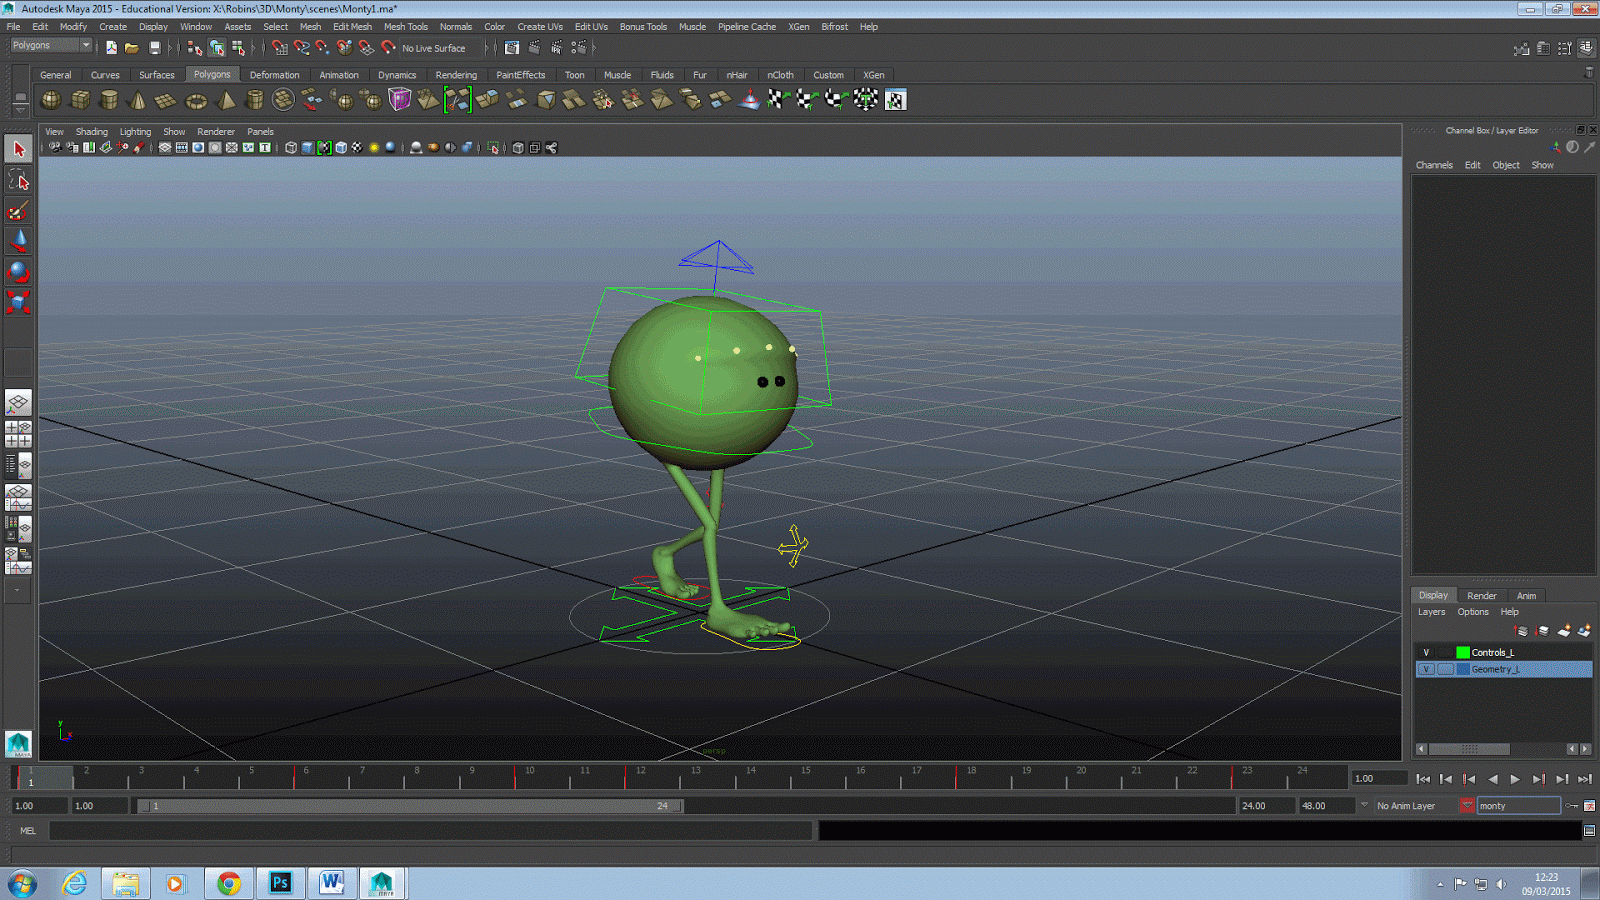Toggle visibility of the Controls_L layer

1426,653
